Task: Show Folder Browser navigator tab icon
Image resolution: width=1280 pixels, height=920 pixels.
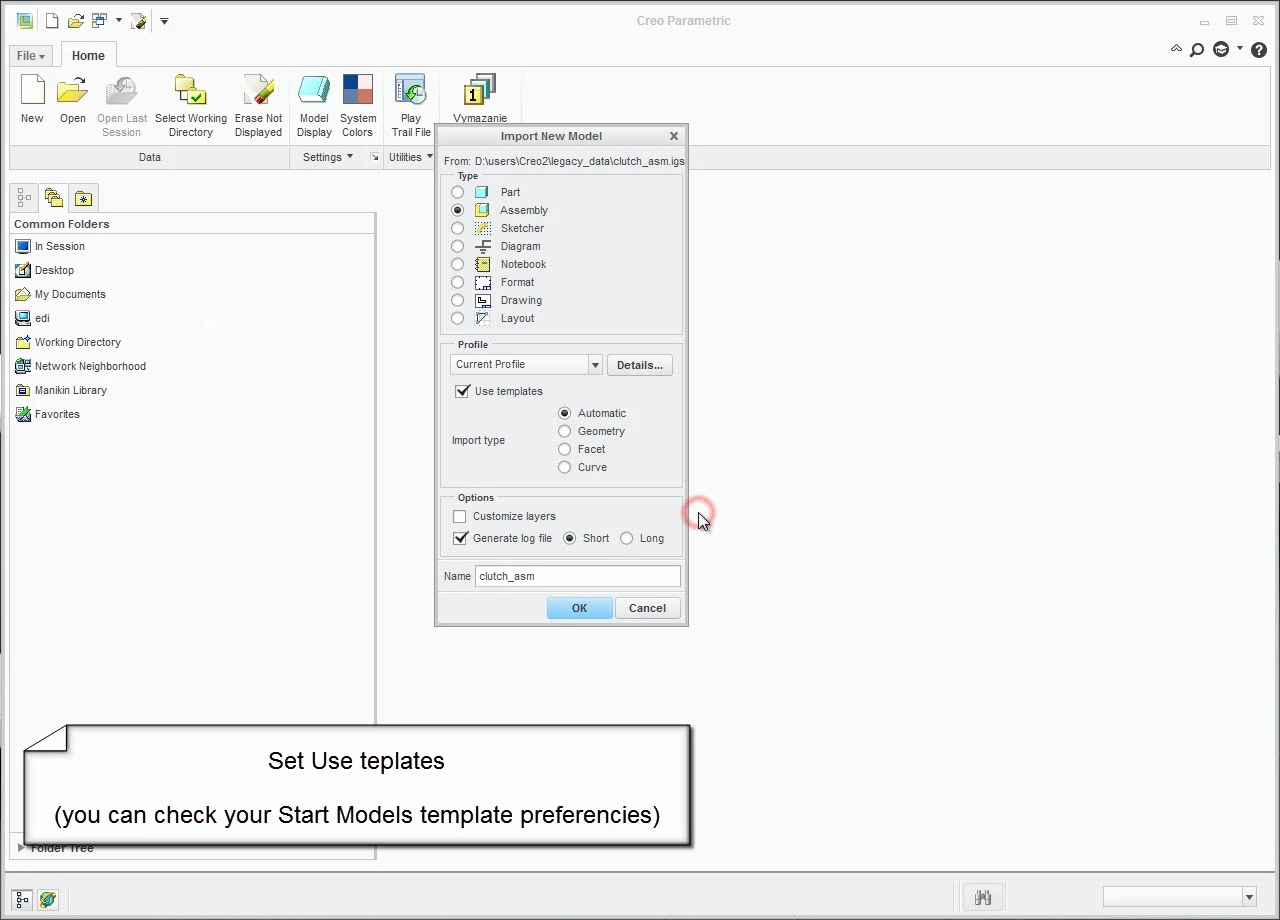Action: [x=54, y=198]
